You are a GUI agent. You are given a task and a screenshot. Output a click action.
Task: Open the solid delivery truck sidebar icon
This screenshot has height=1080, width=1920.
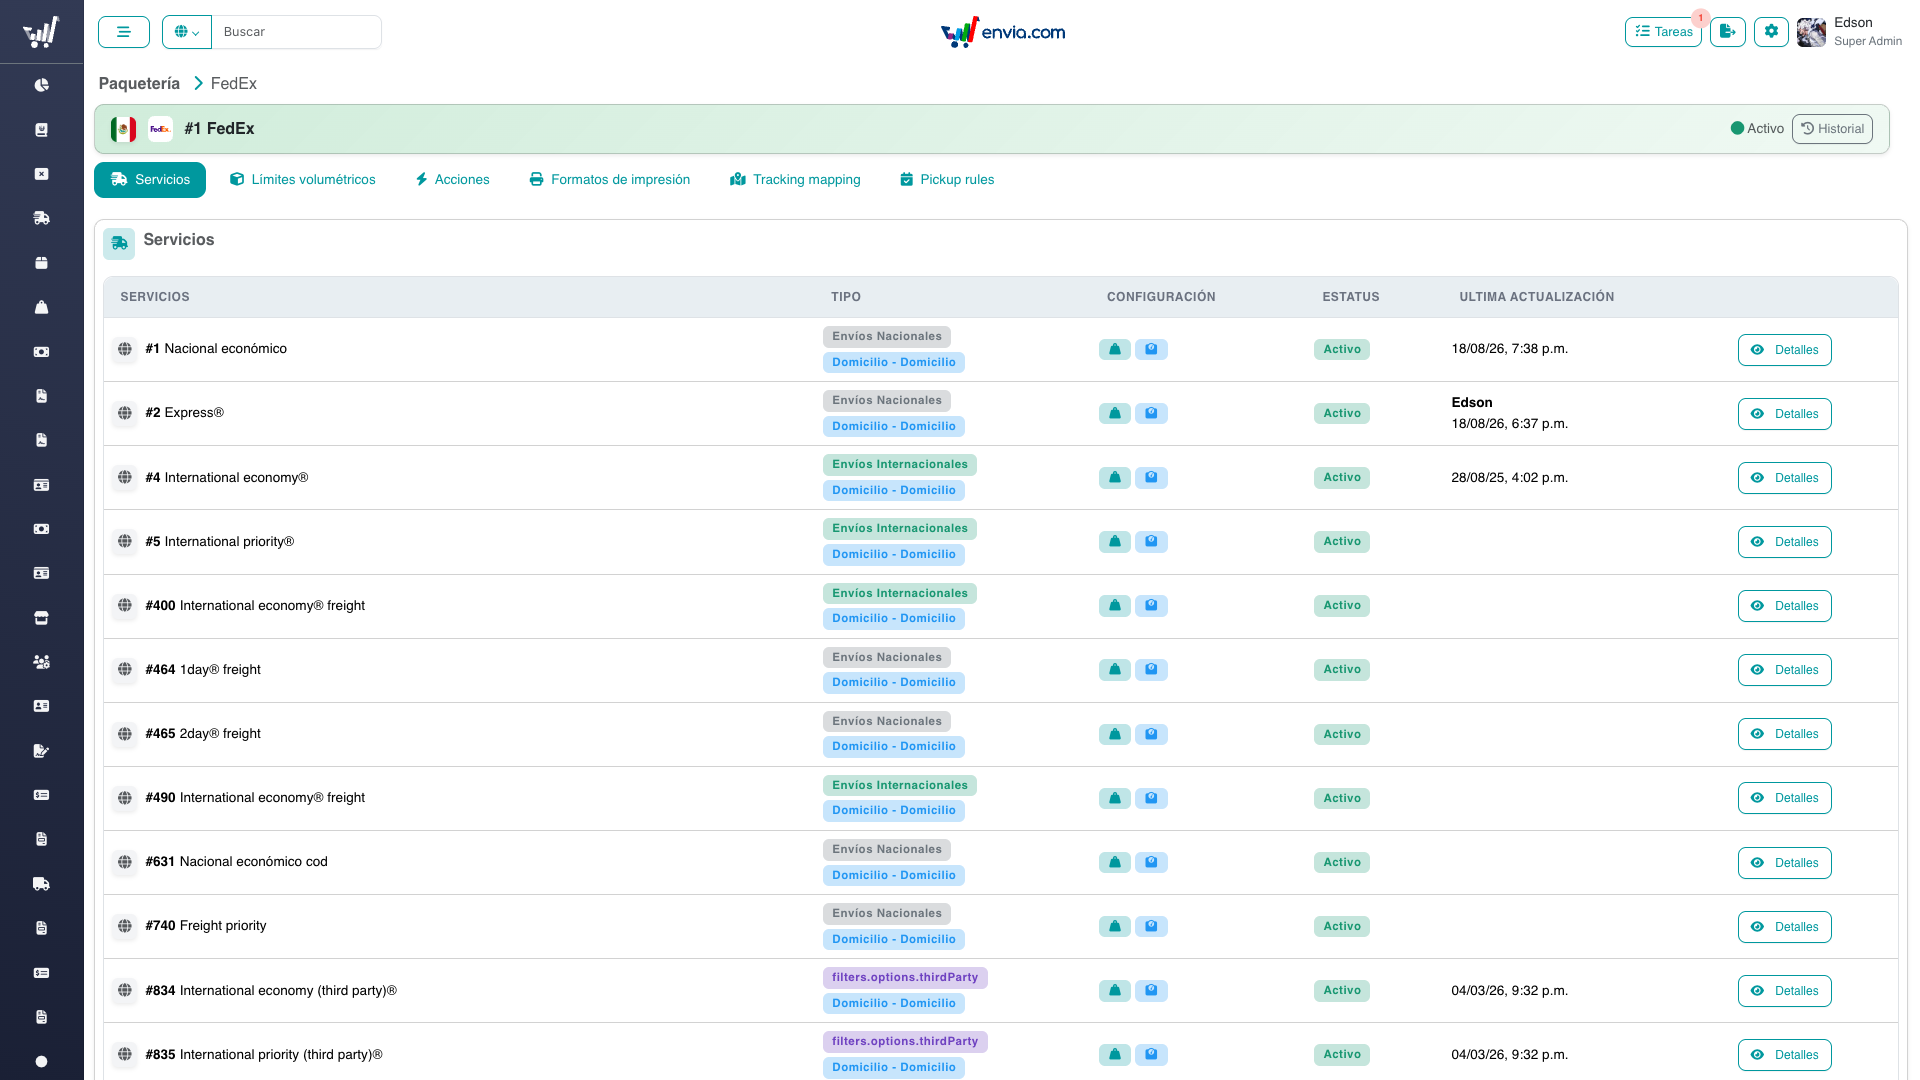[41, 884]
